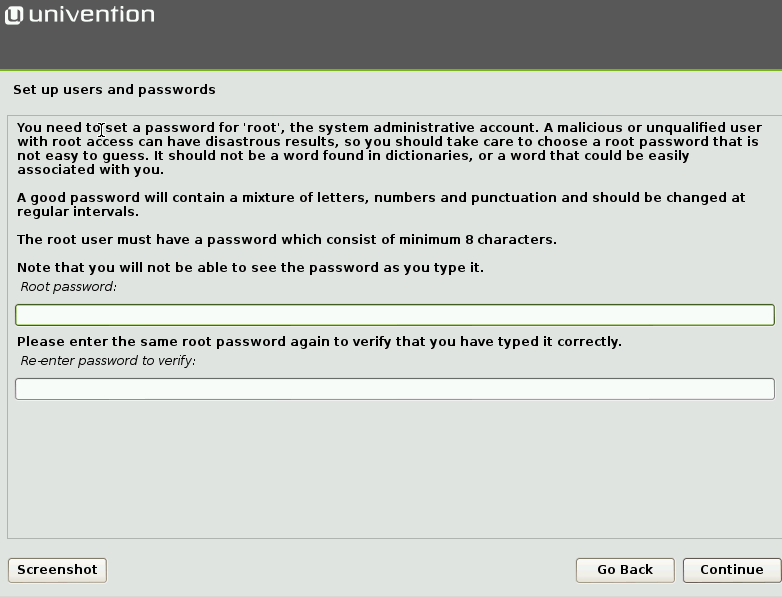Screen dimensions: 782x597
Task: Take a Screenshot using the bottom button
Action: coord(57,570)
